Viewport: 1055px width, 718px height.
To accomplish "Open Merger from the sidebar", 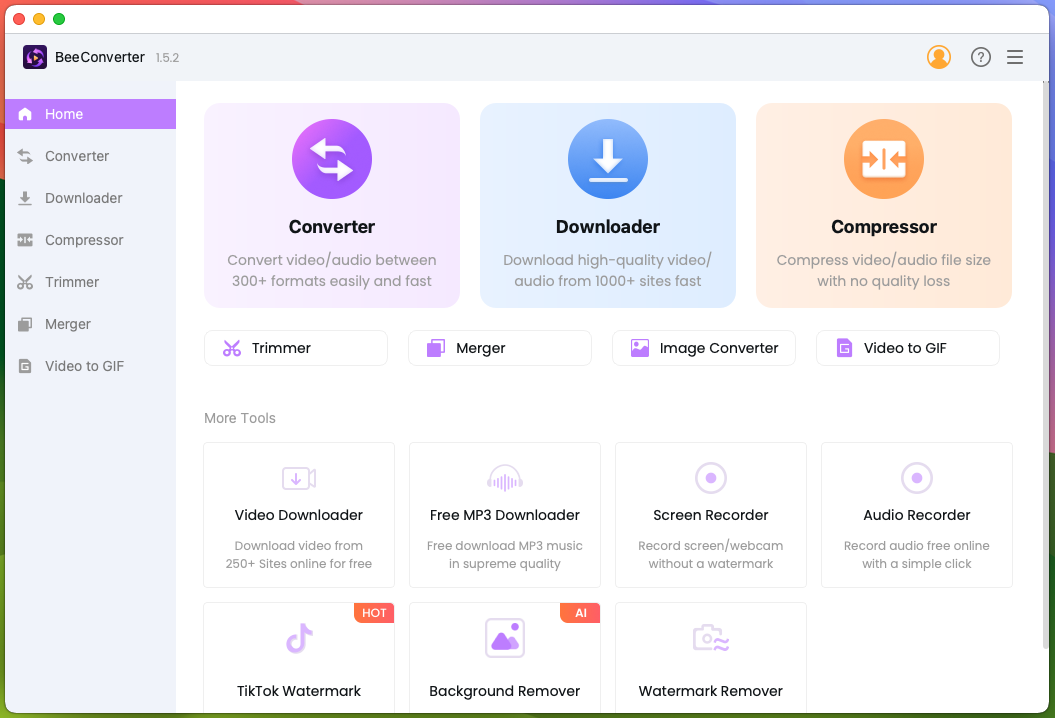I will [x=90, y=324].
